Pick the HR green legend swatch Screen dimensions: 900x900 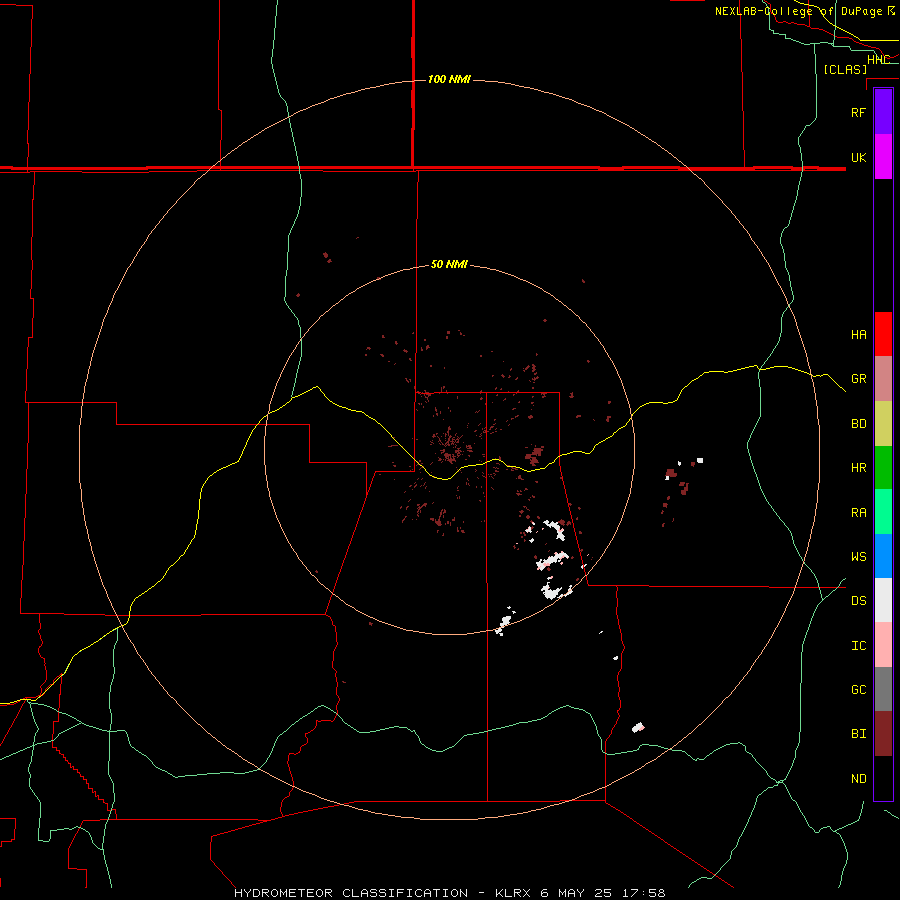click(x=883, y=468)
